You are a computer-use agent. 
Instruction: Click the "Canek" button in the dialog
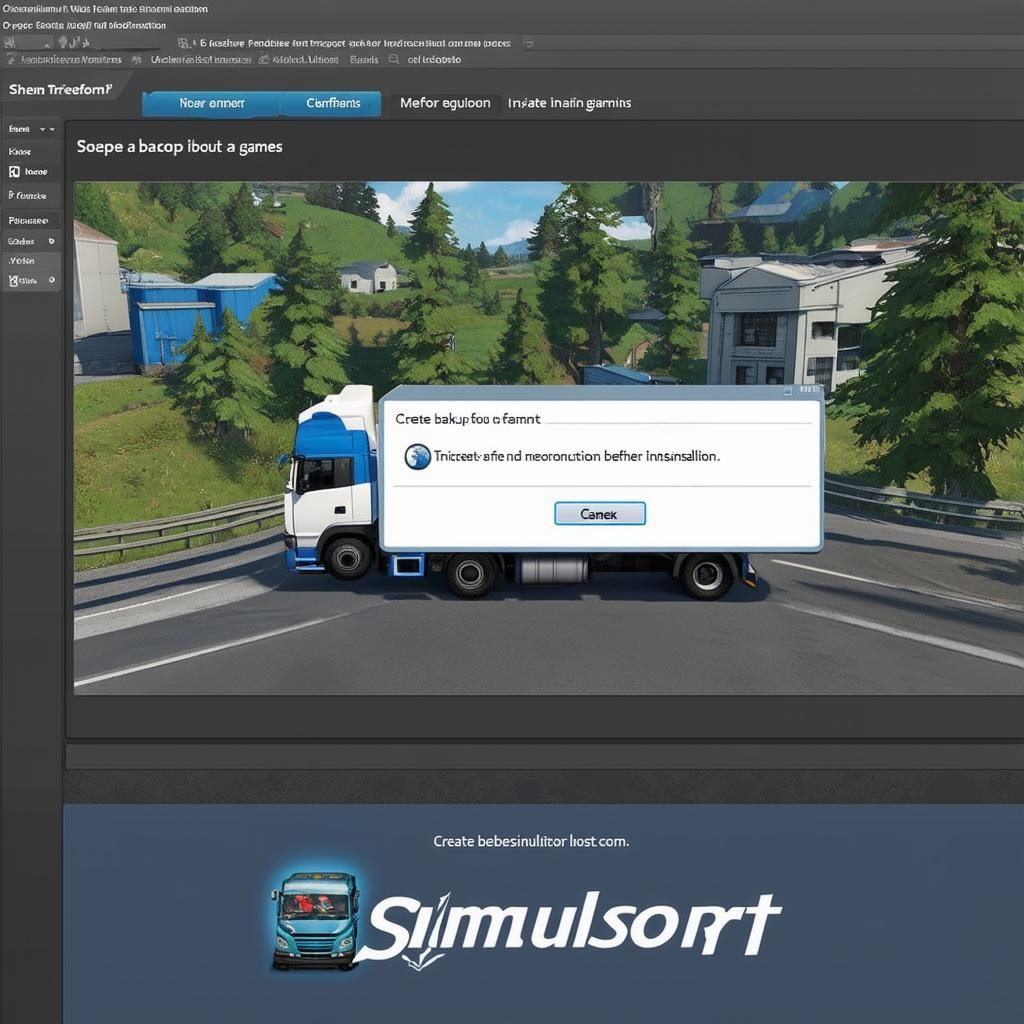click(599, 514)
